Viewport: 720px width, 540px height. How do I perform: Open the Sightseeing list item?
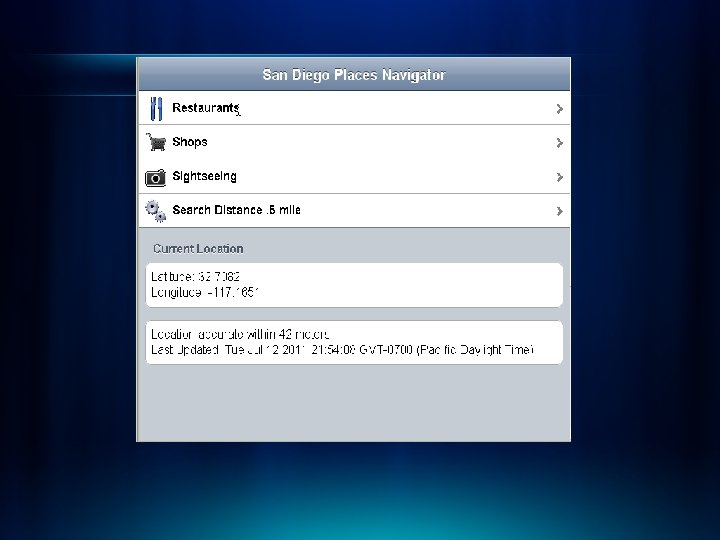[x=354, y=176]
